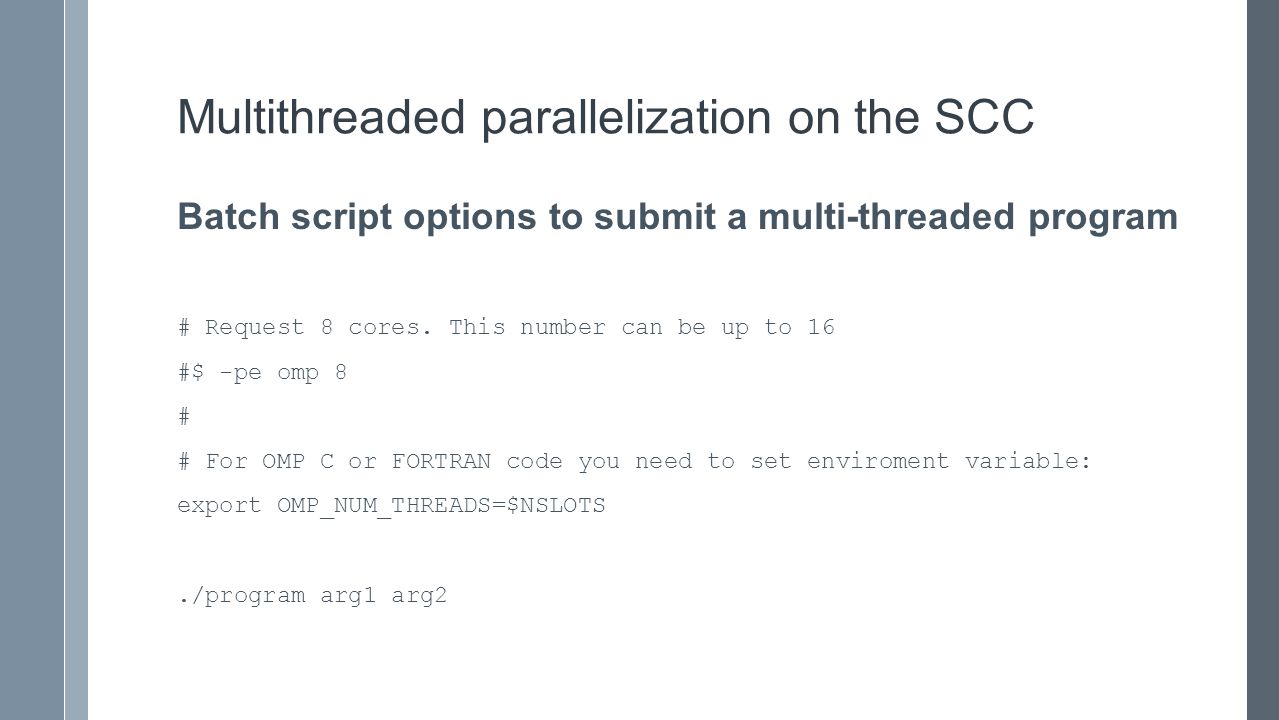Click the word 'enviroment' in the comment
Image resolution: width=1279 pixels, height=720 pixels.
877,462
